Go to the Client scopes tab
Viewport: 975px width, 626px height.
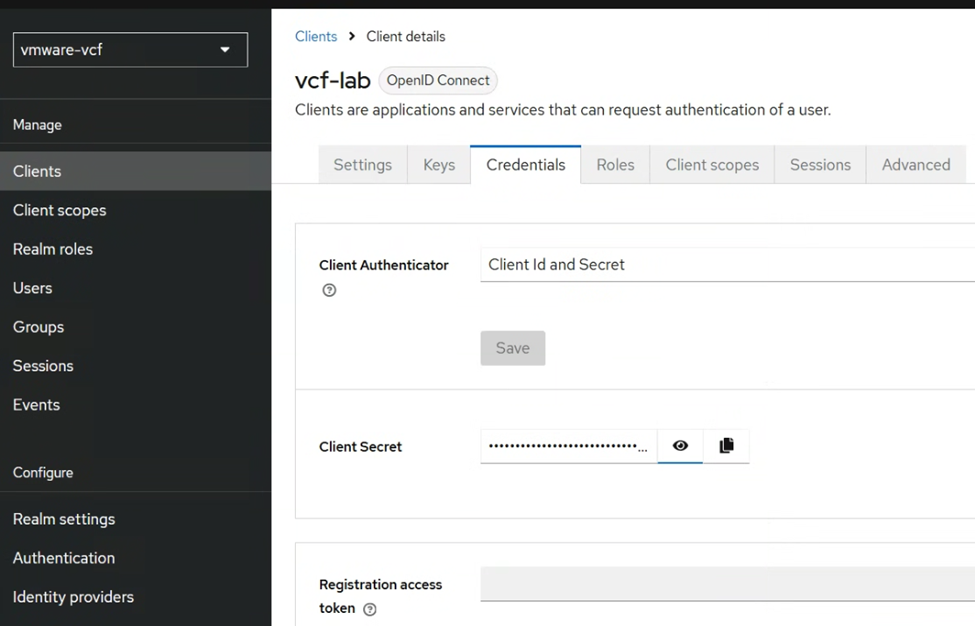[x=712, y=165]
